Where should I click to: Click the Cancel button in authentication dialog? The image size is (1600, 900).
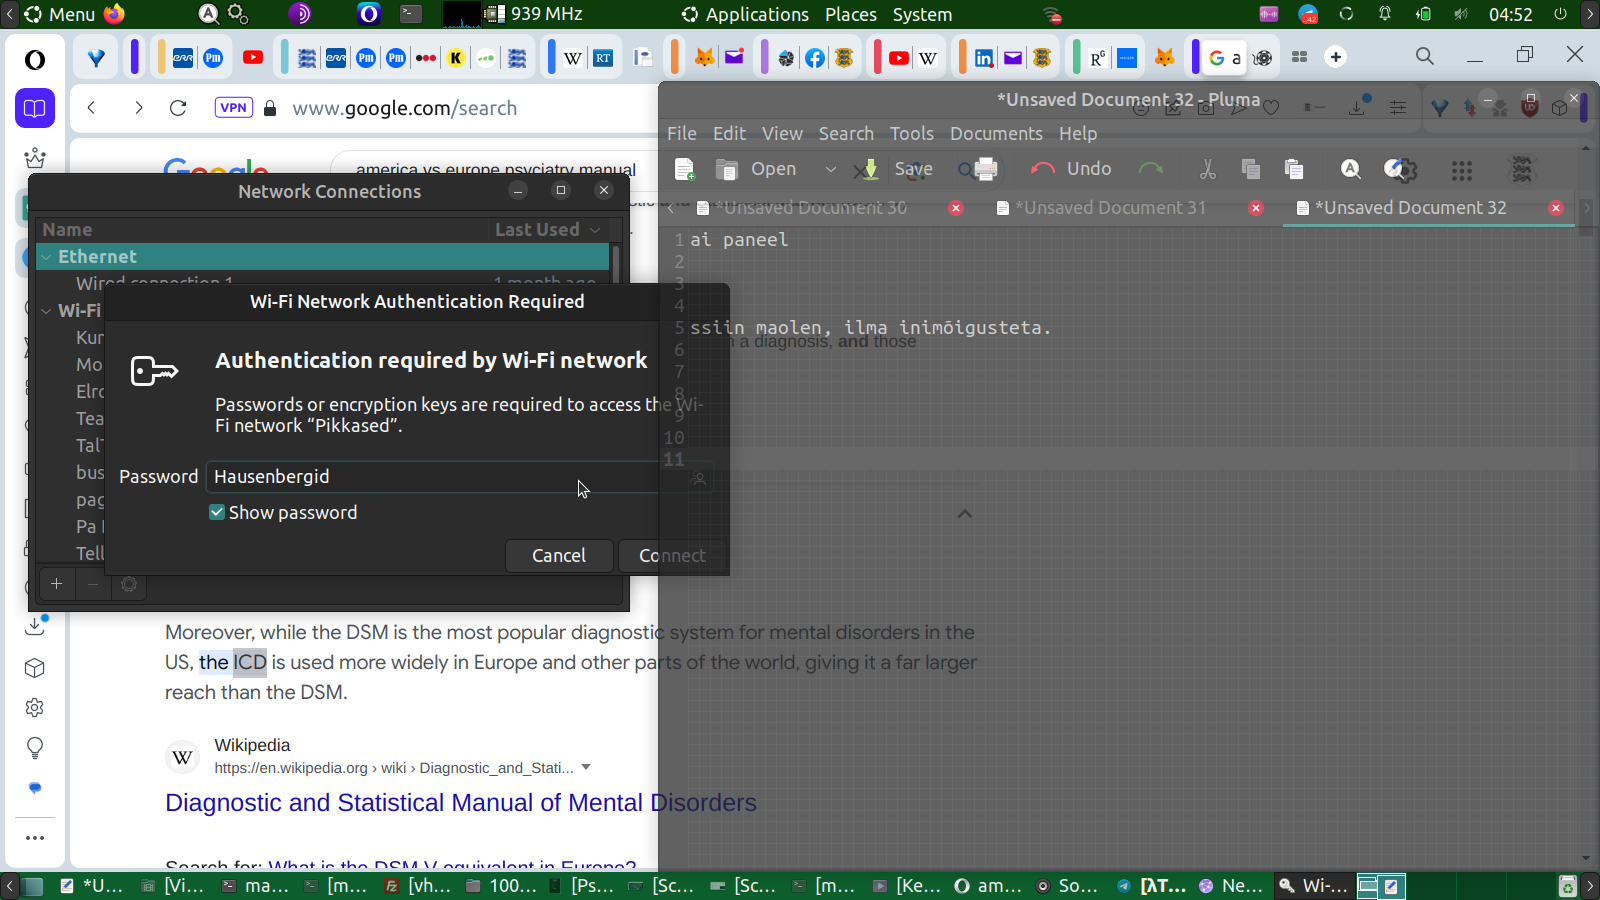click(558, 556)
